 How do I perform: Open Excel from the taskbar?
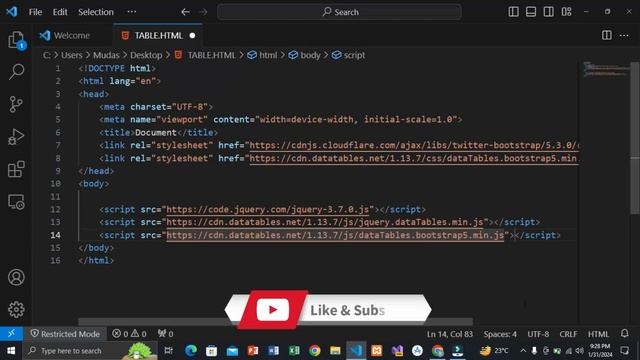(x=294, y=350)
